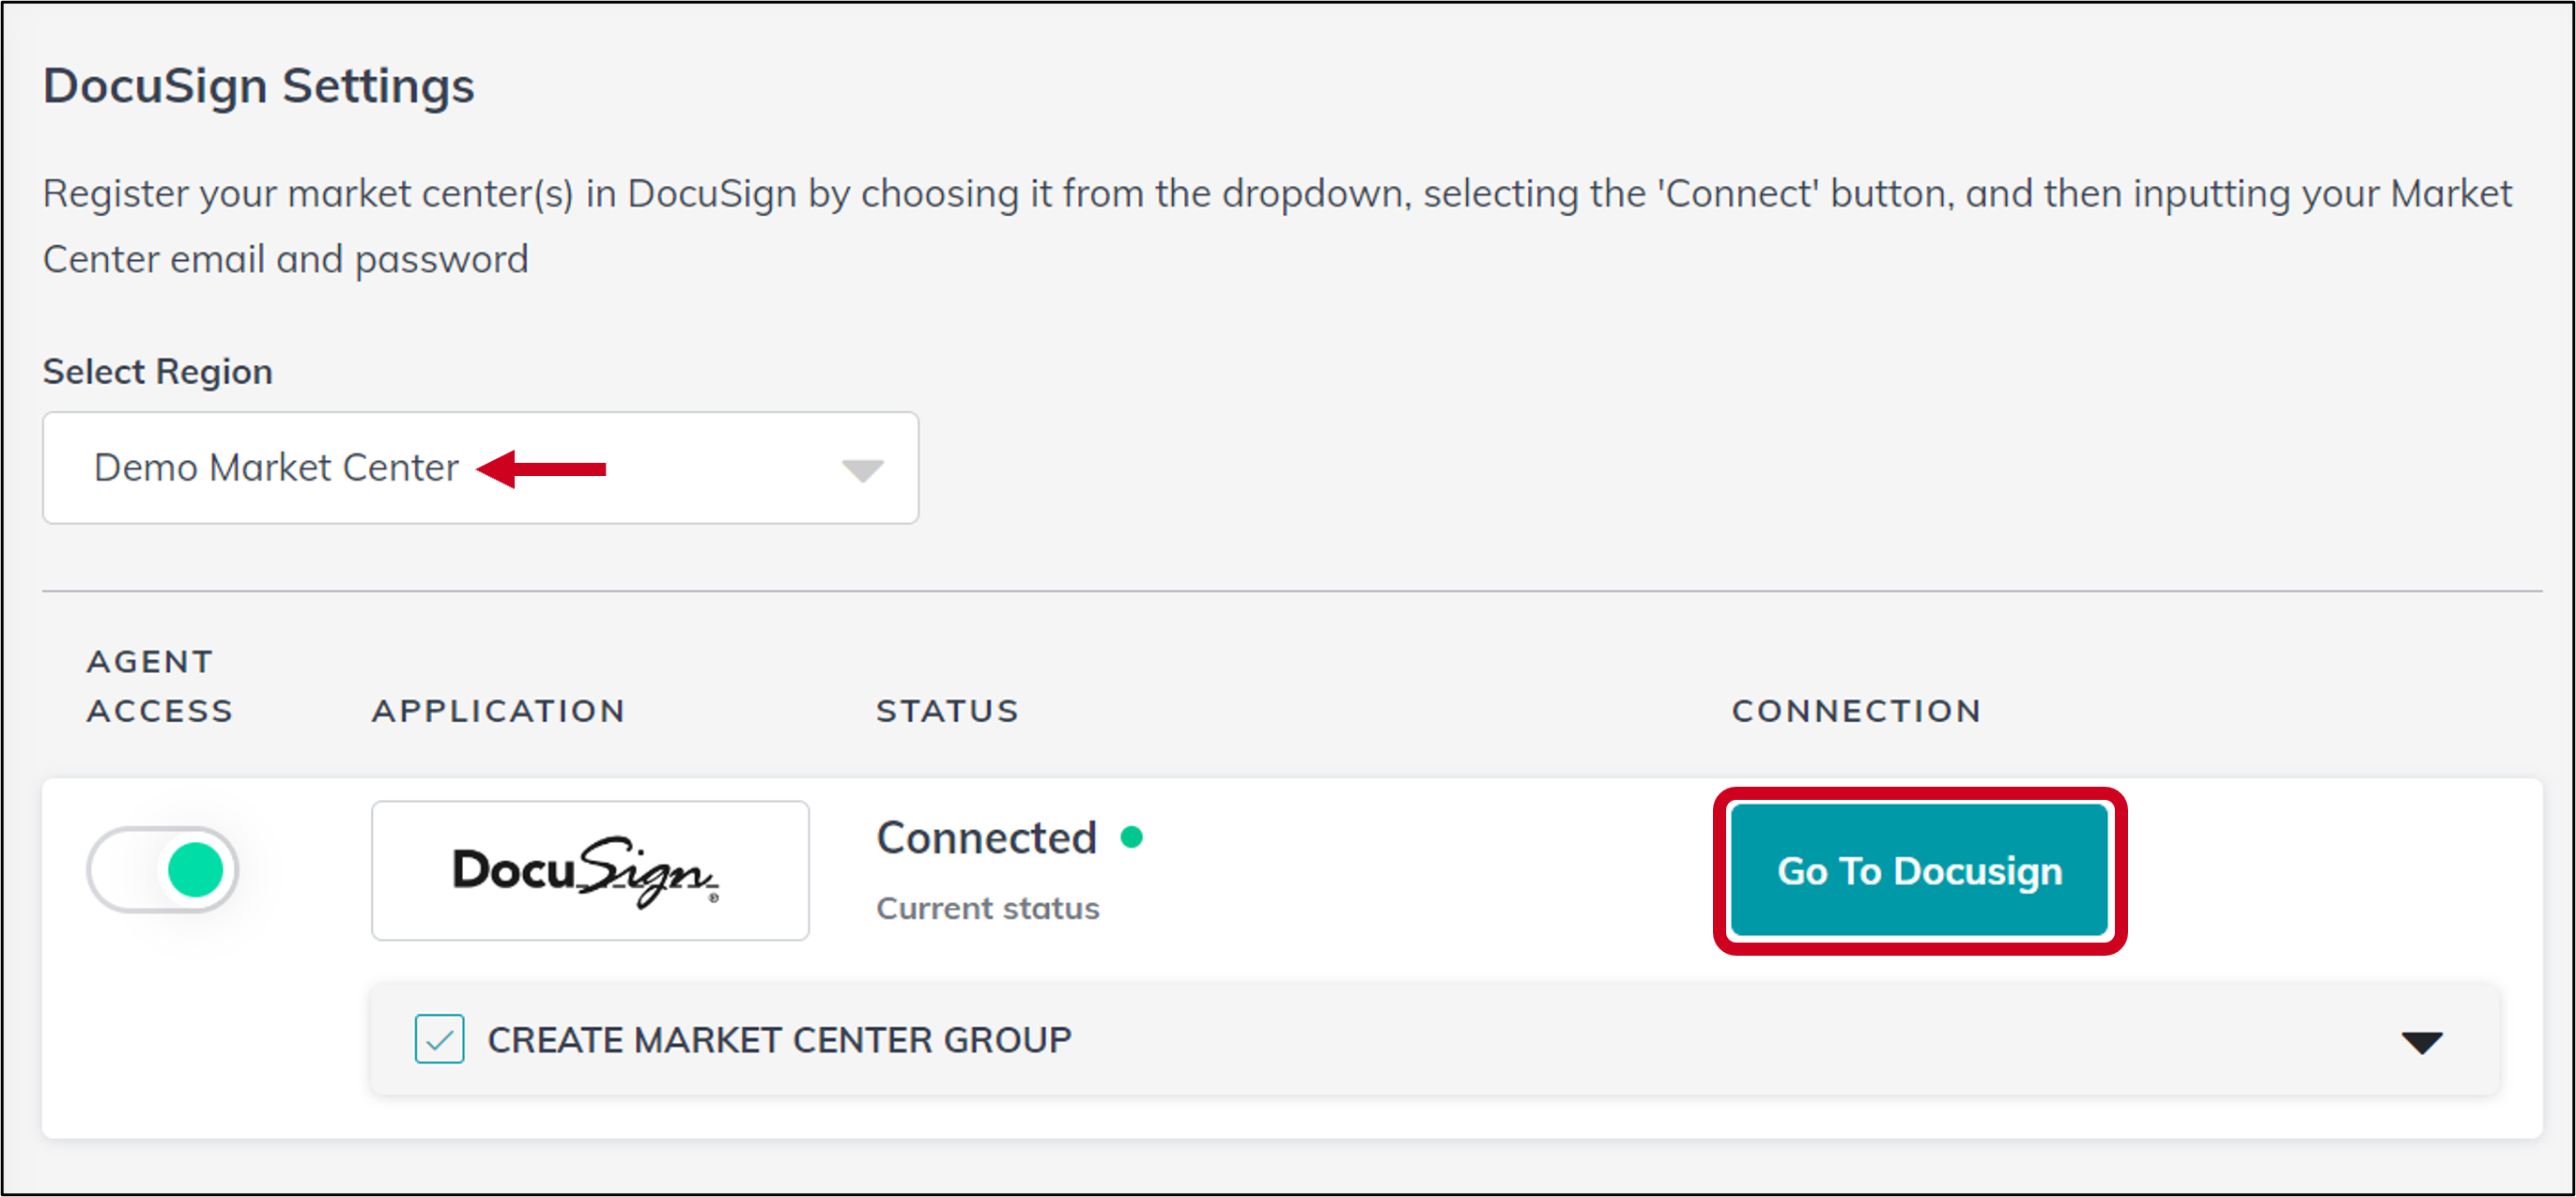Click the green Connected status dot
Viewport: 2576px width, 1197px height.
(1133, 838)
